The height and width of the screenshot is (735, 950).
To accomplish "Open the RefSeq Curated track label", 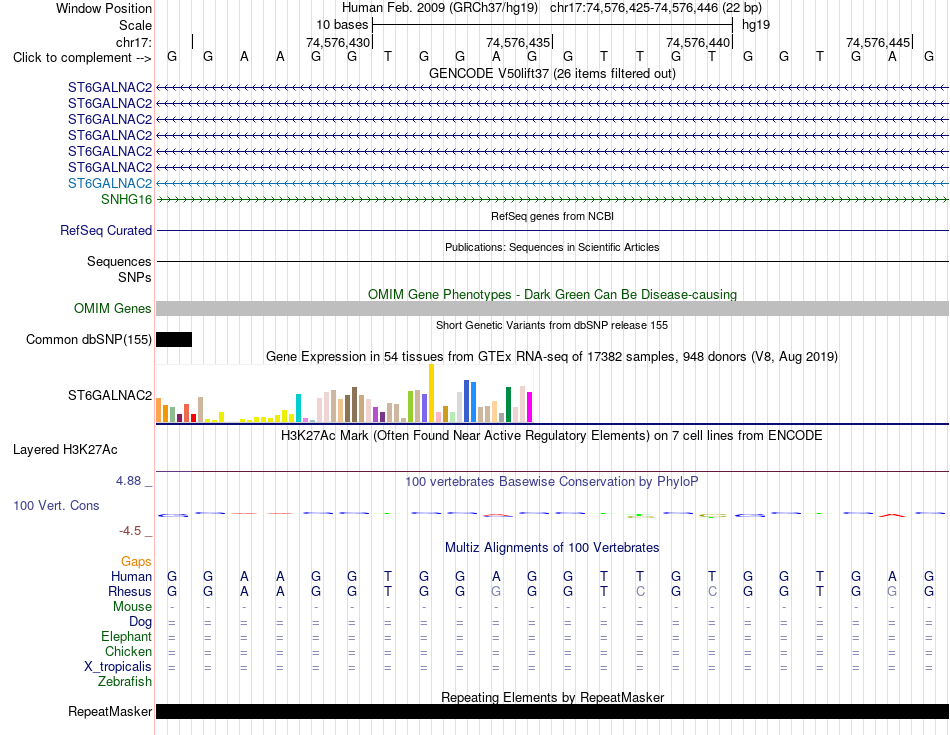I will pyautogui.click(x=106, y=230).
